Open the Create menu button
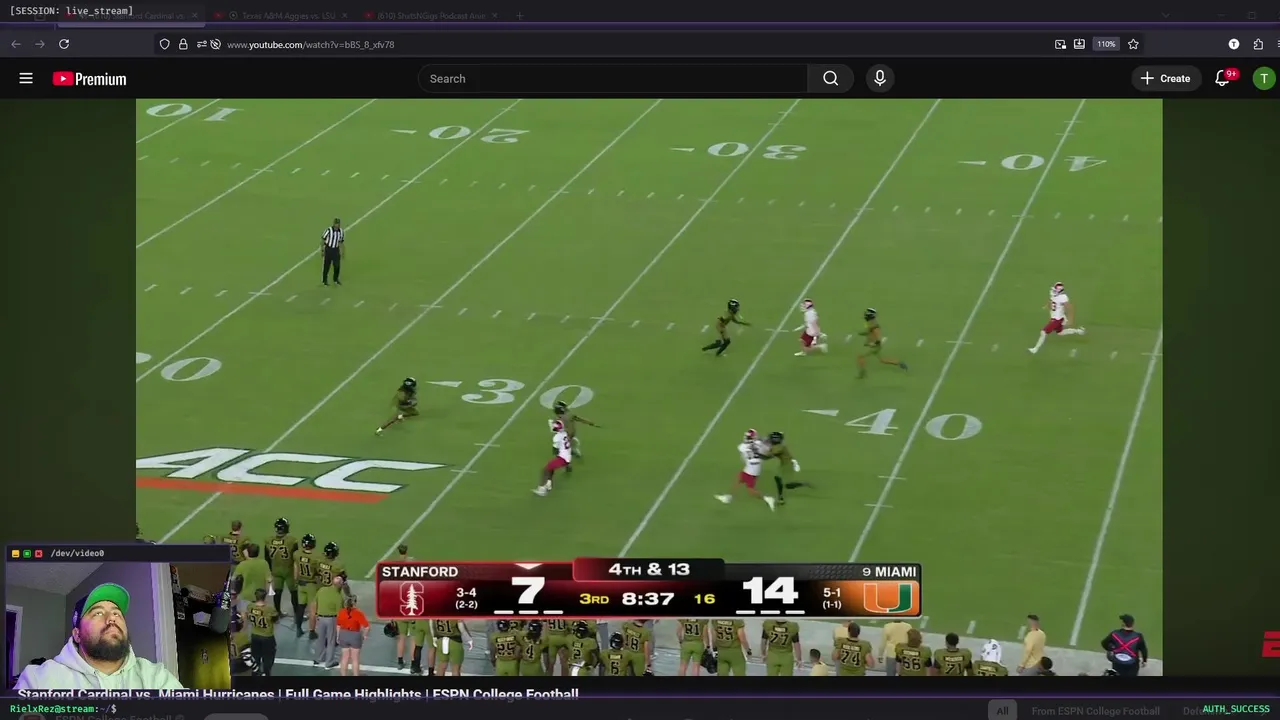Screen dimensions: 1280x720 [x=1165, y=78]
